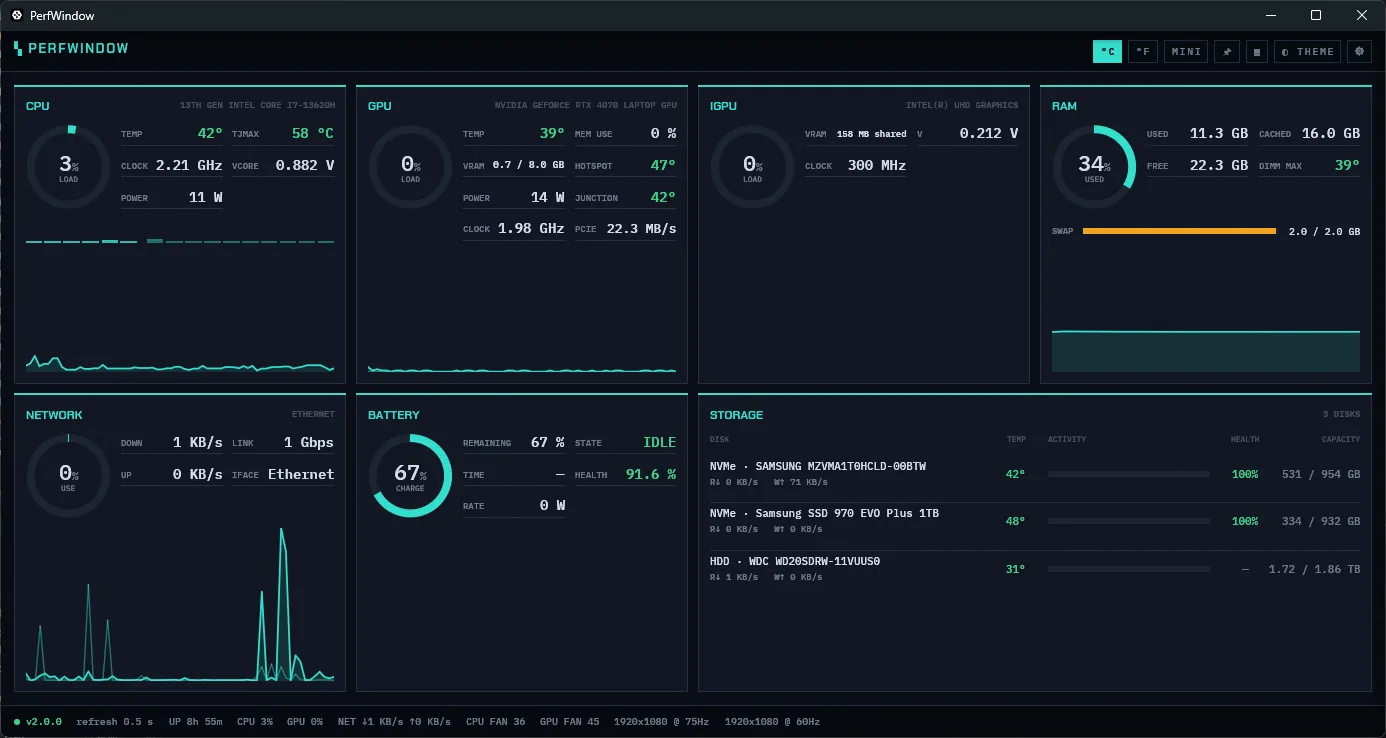Image resolution: width=1386 pixels, height=738 pixels.
Task: Click the pin window icon
Action: [x=1227, y=52]
